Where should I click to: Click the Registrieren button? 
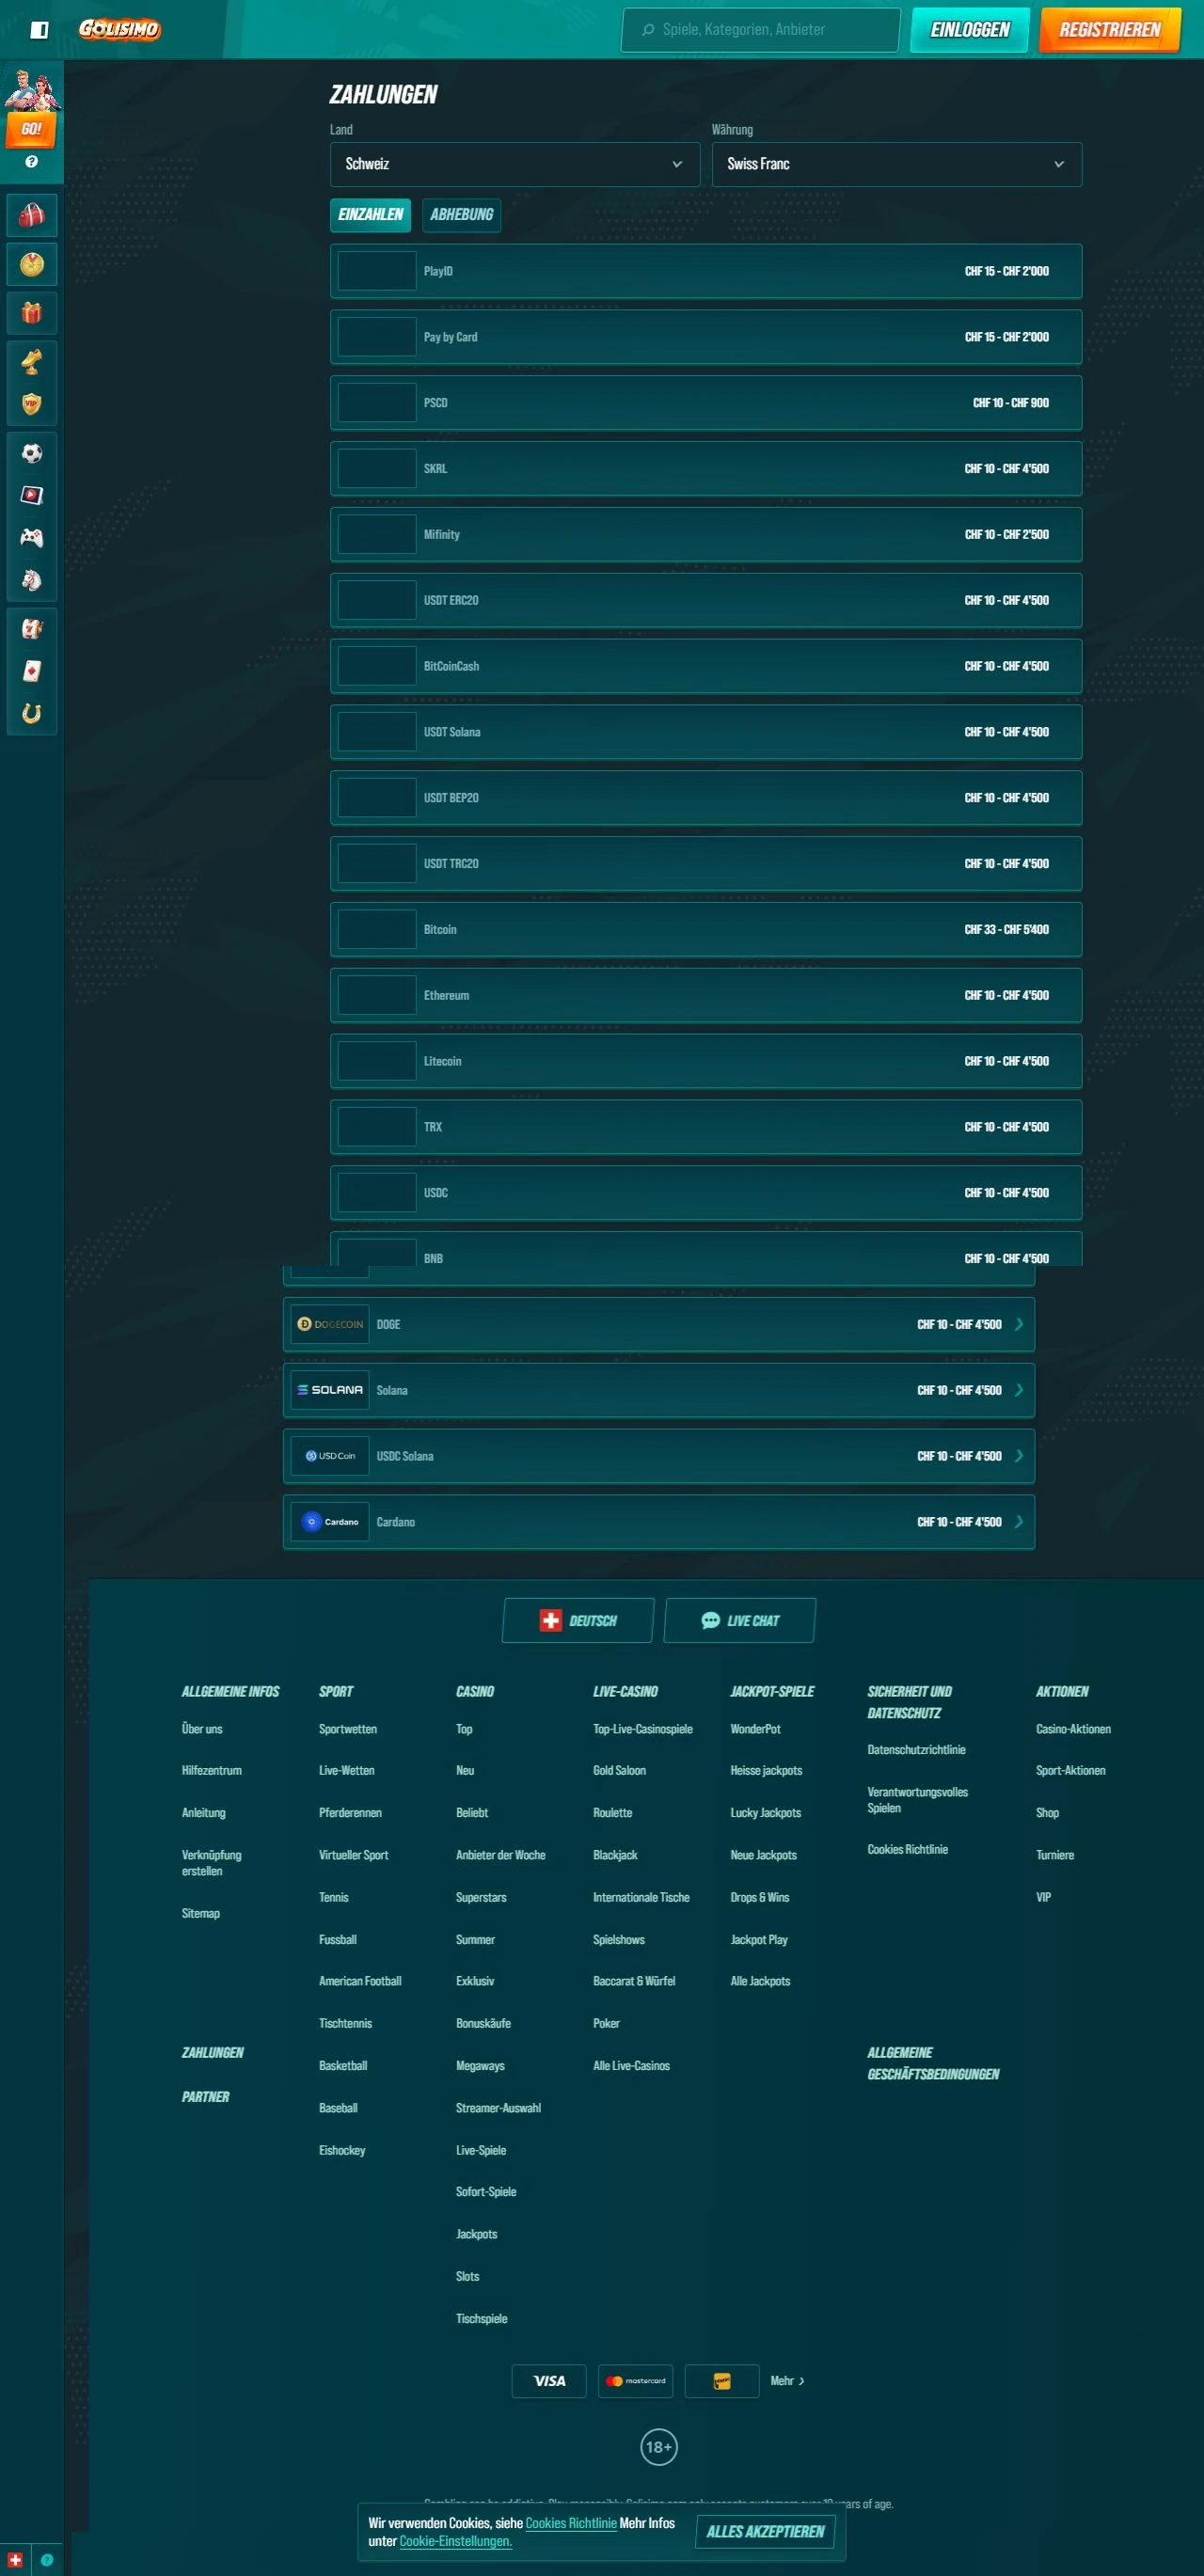tap(1110, 30)
